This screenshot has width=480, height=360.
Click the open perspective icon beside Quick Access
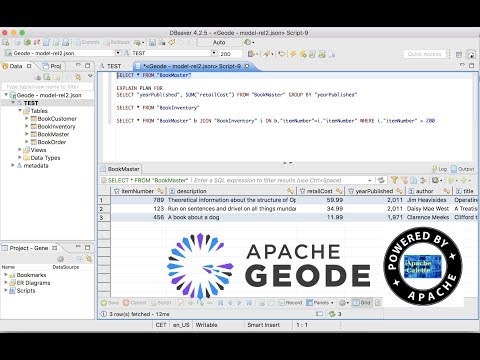(459, 54)
